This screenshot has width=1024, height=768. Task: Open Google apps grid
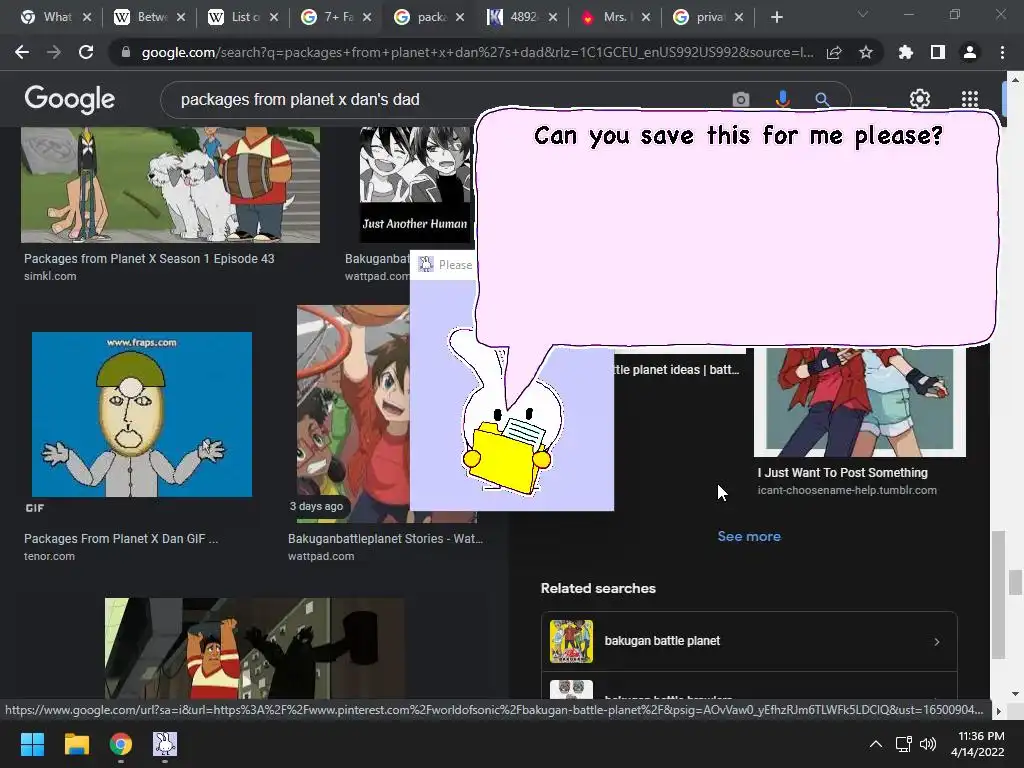click(x=970, y=99)
